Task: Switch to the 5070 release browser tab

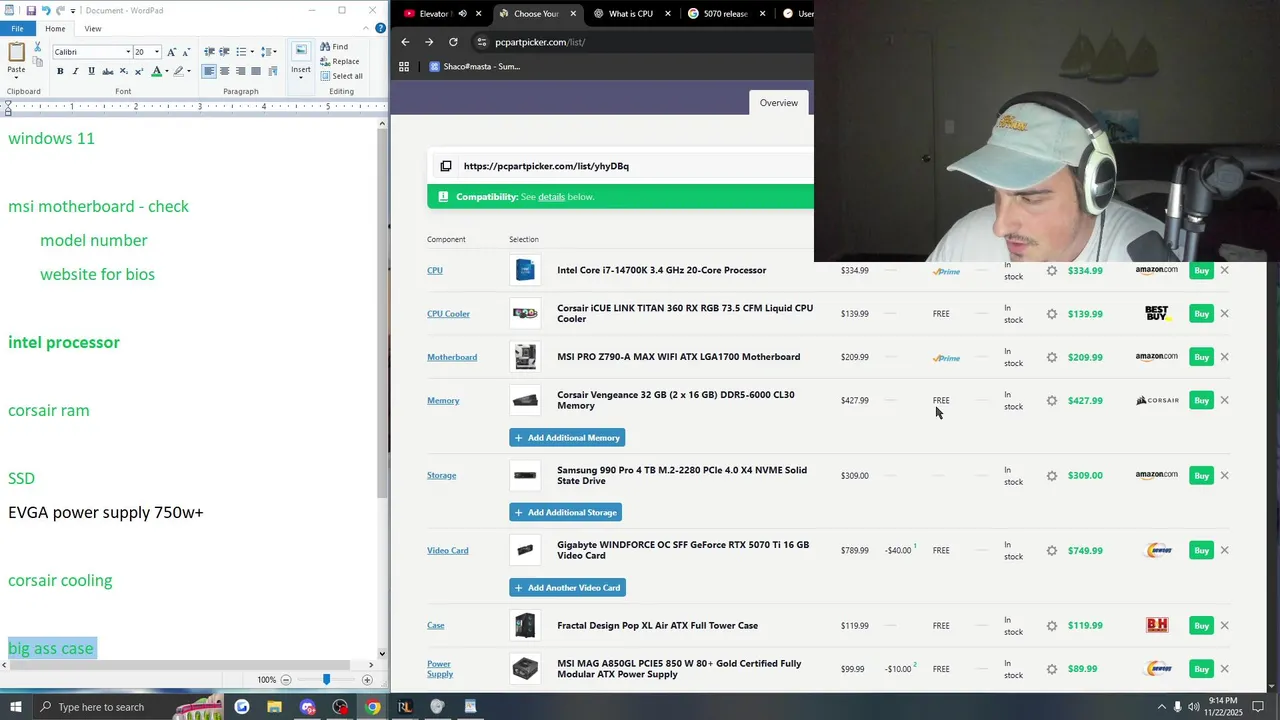Action: coord(725,14)
